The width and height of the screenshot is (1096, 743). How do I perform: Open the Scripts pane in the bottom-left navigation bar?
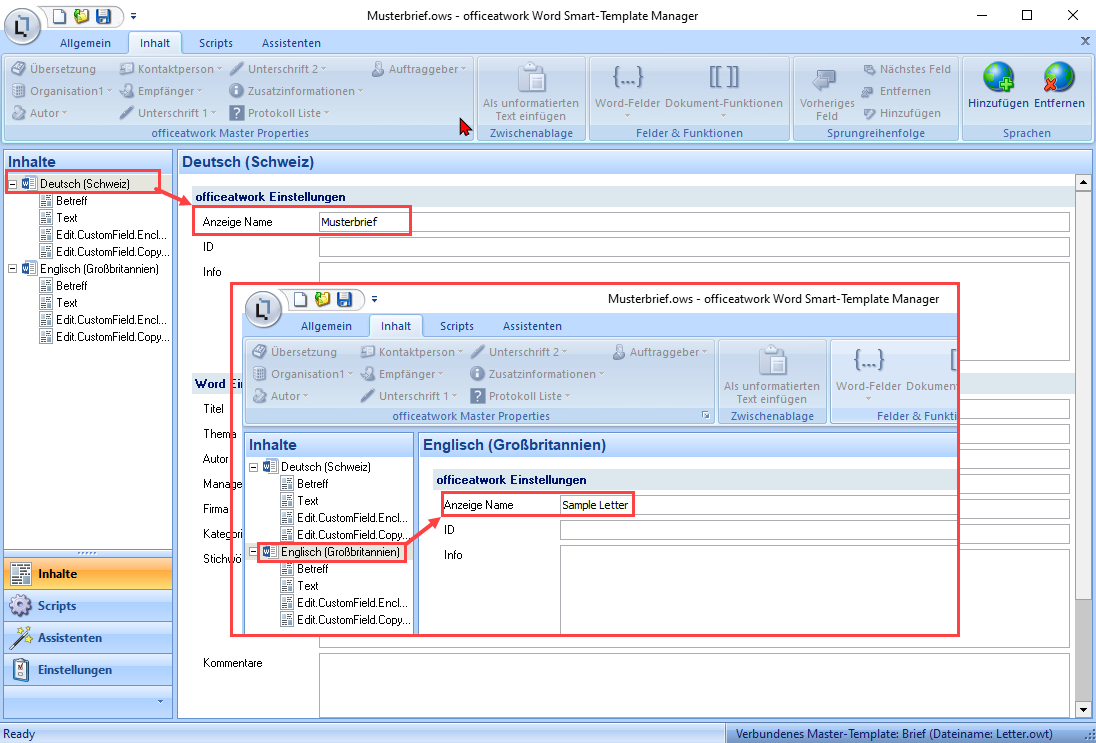point(88,606)
